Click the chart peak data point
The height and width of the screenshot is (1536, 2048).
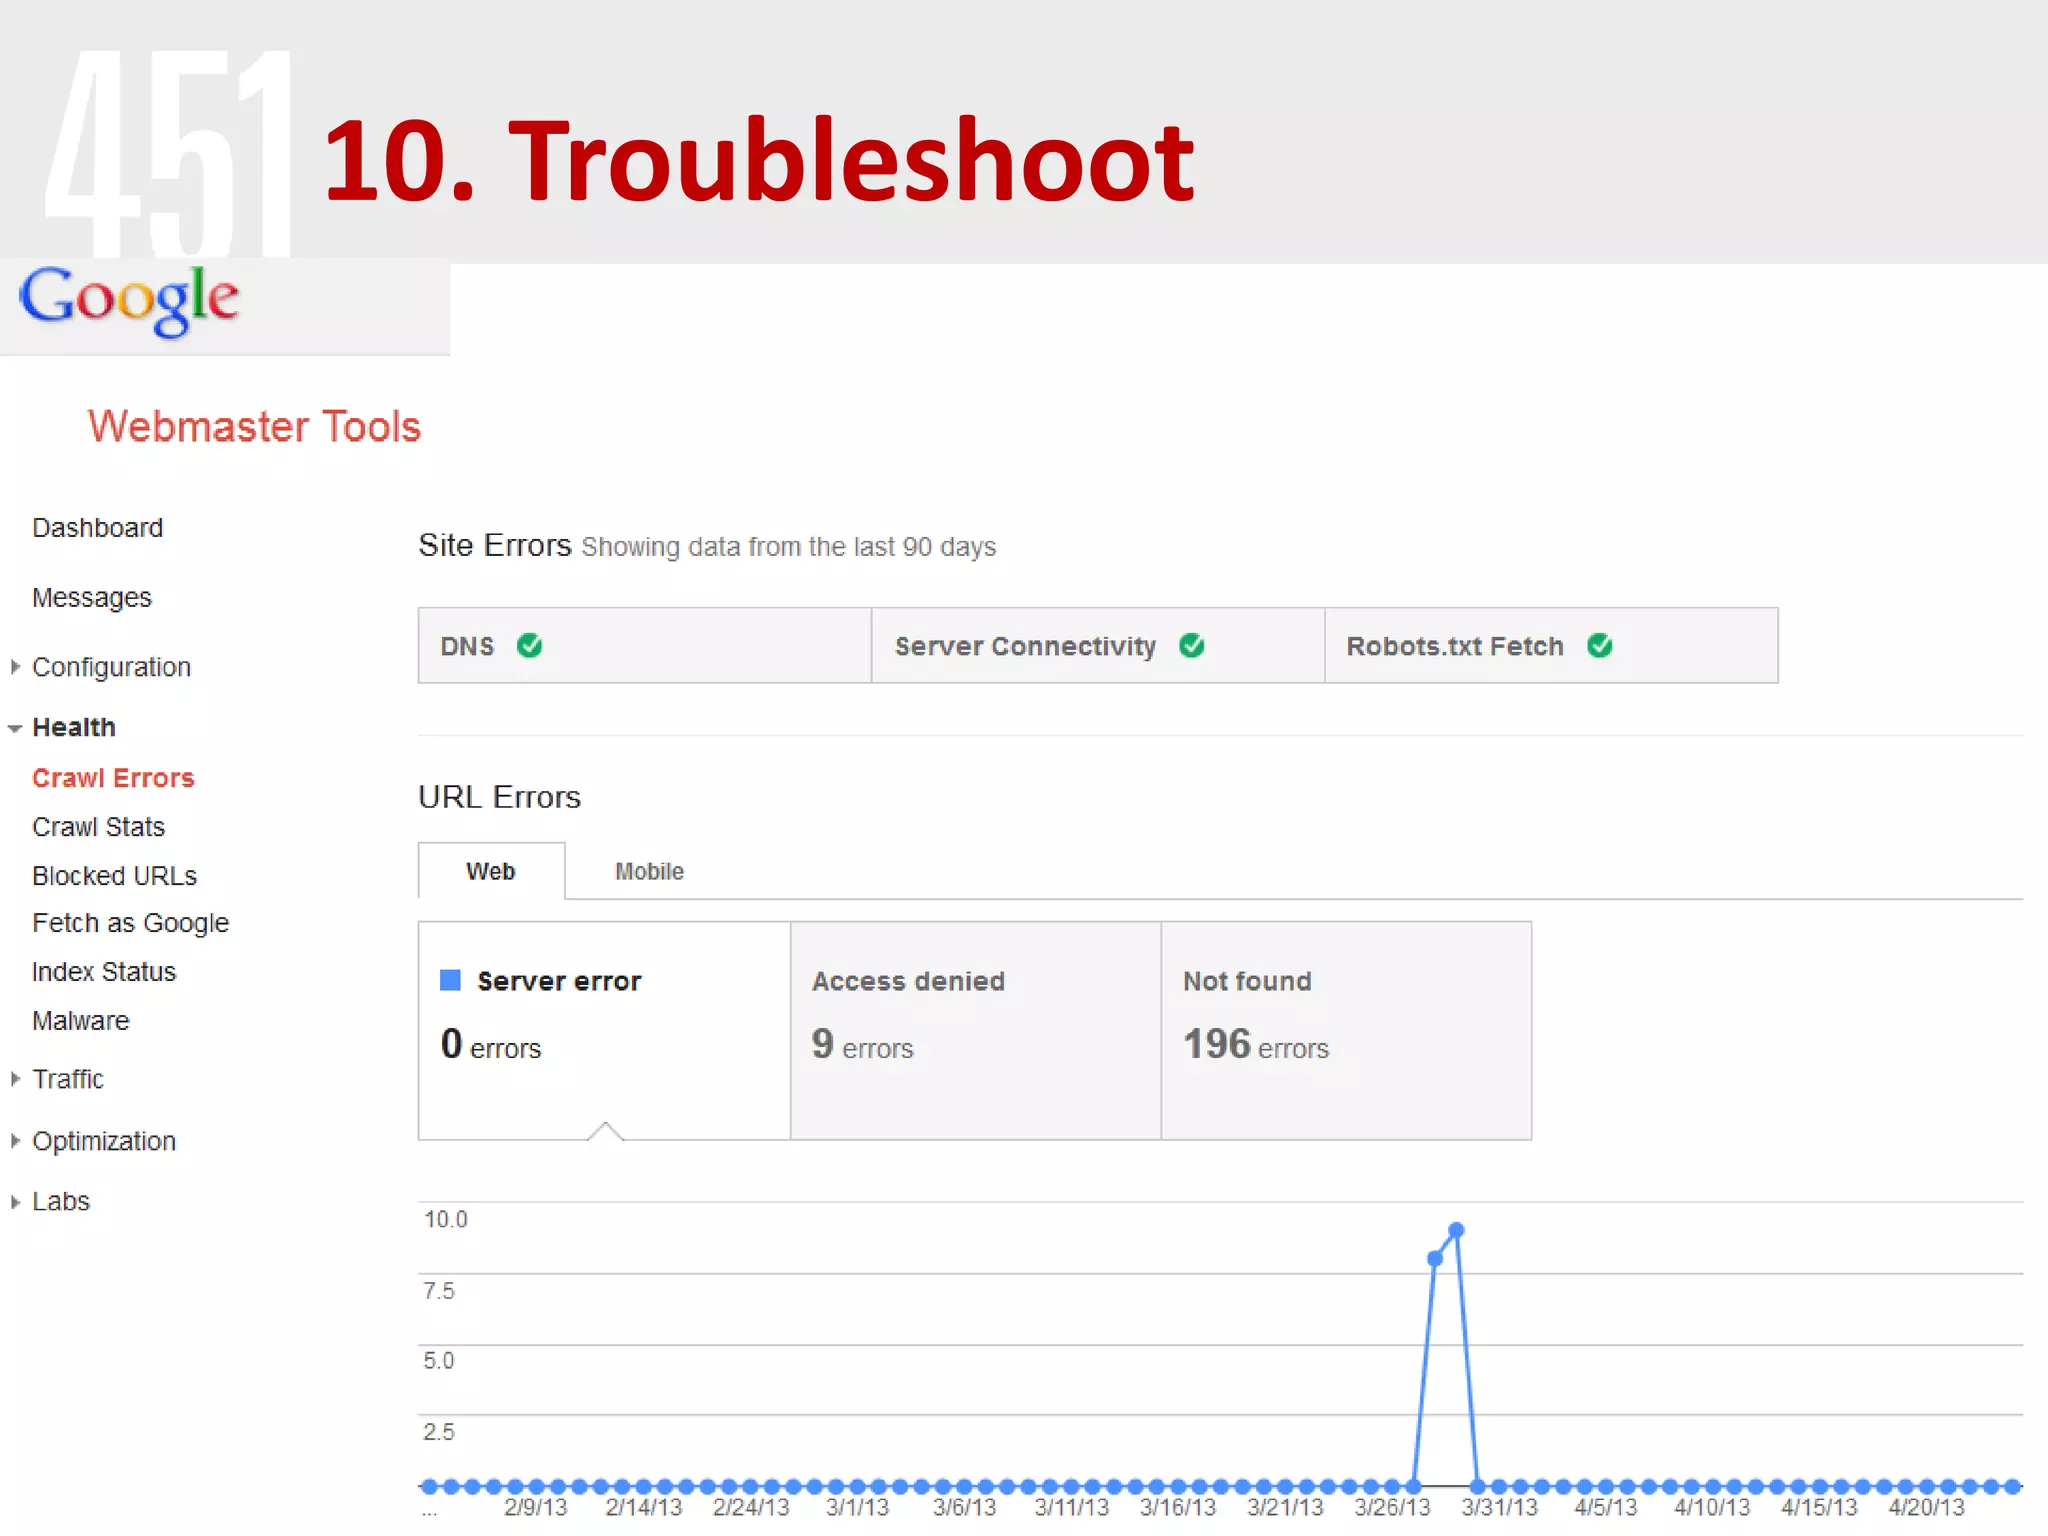click(x=1457, y=1230)
